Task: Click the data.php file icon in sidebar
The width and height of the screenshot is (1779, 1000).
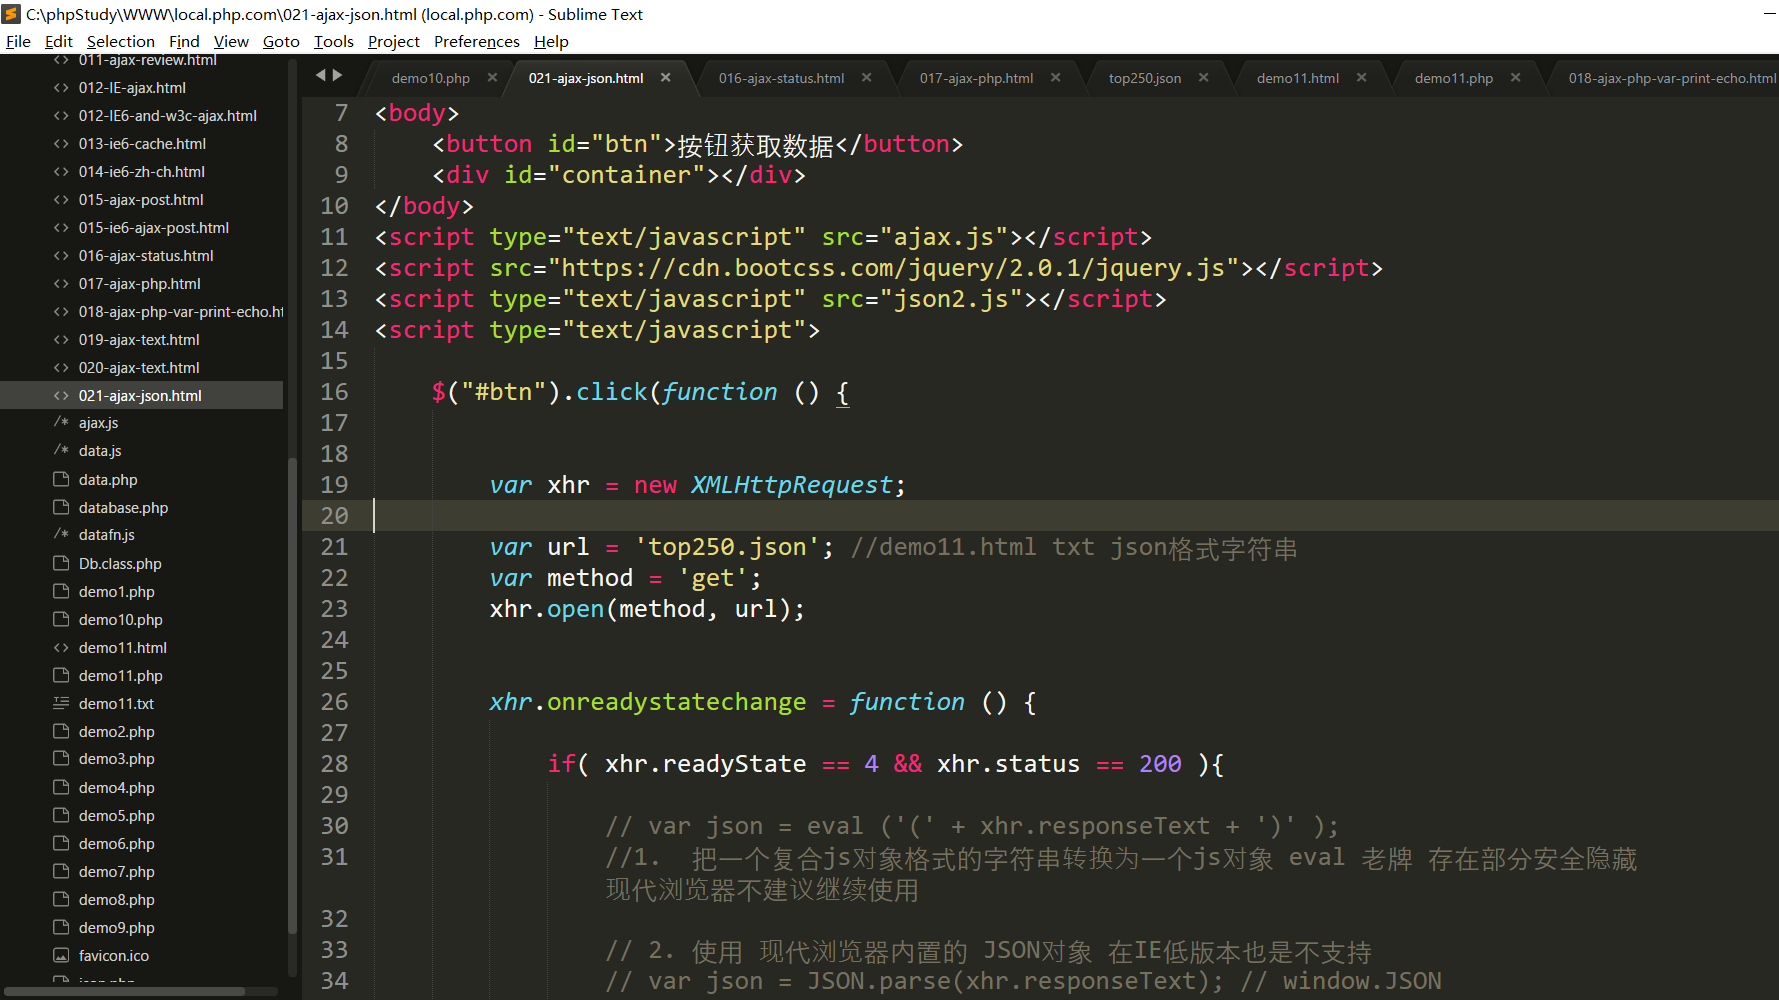Action: click(x=61, y=479)
